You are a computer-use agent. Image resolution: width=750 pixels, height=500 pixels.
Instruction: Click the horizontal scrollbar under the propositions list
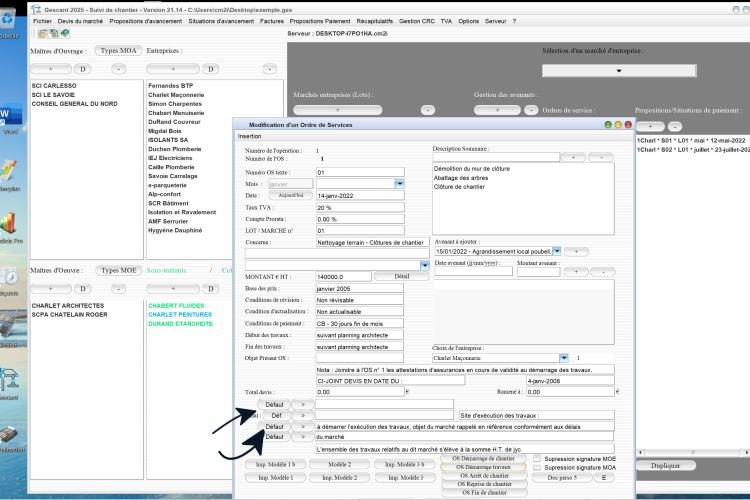click(692, 452)
